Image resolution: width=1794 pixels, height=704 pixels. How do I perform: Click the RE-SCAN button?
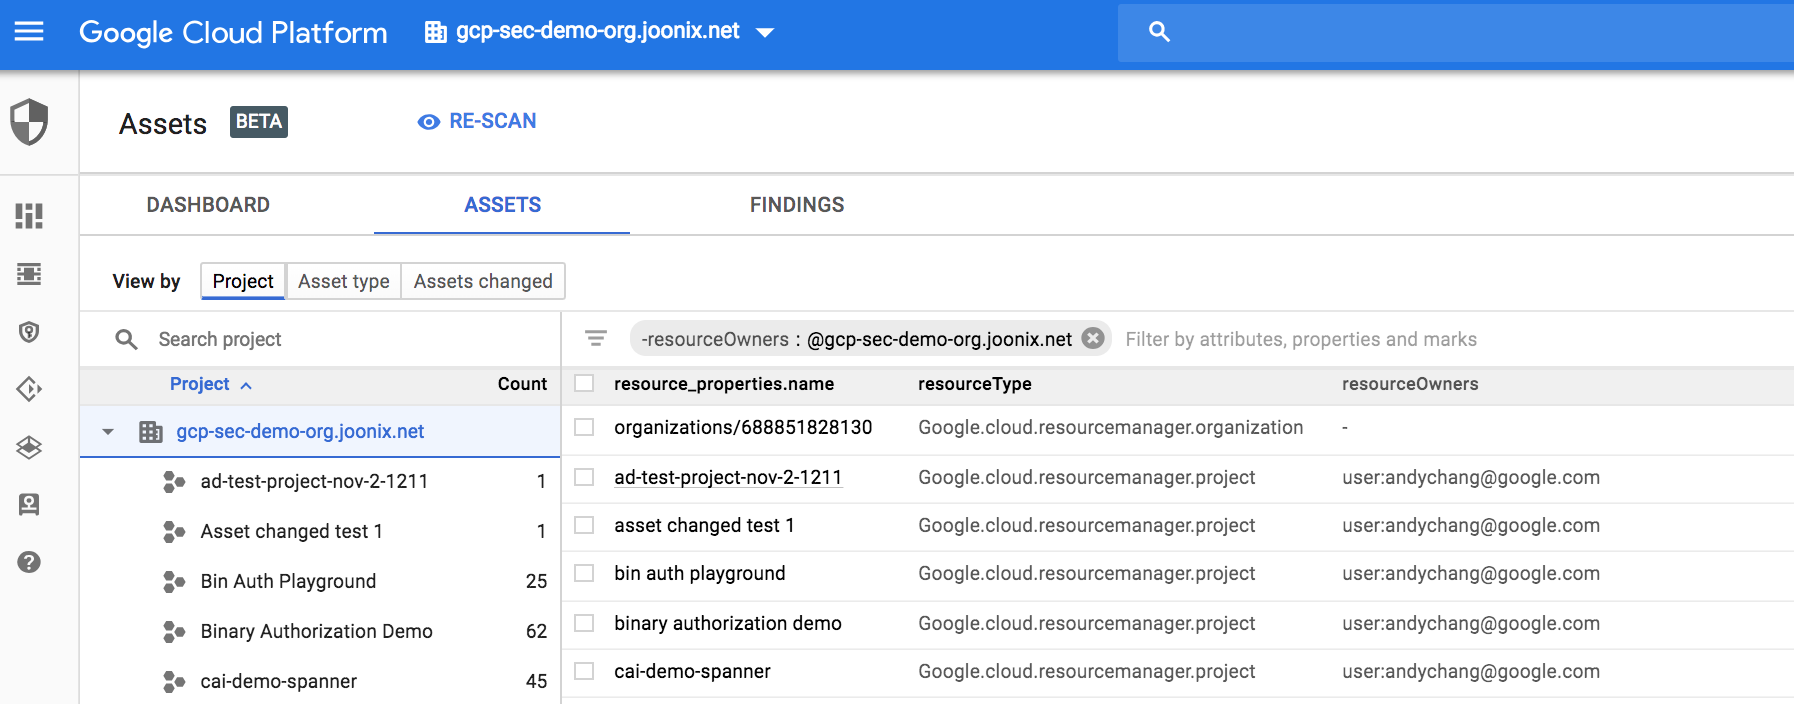(x=477, y=121)
